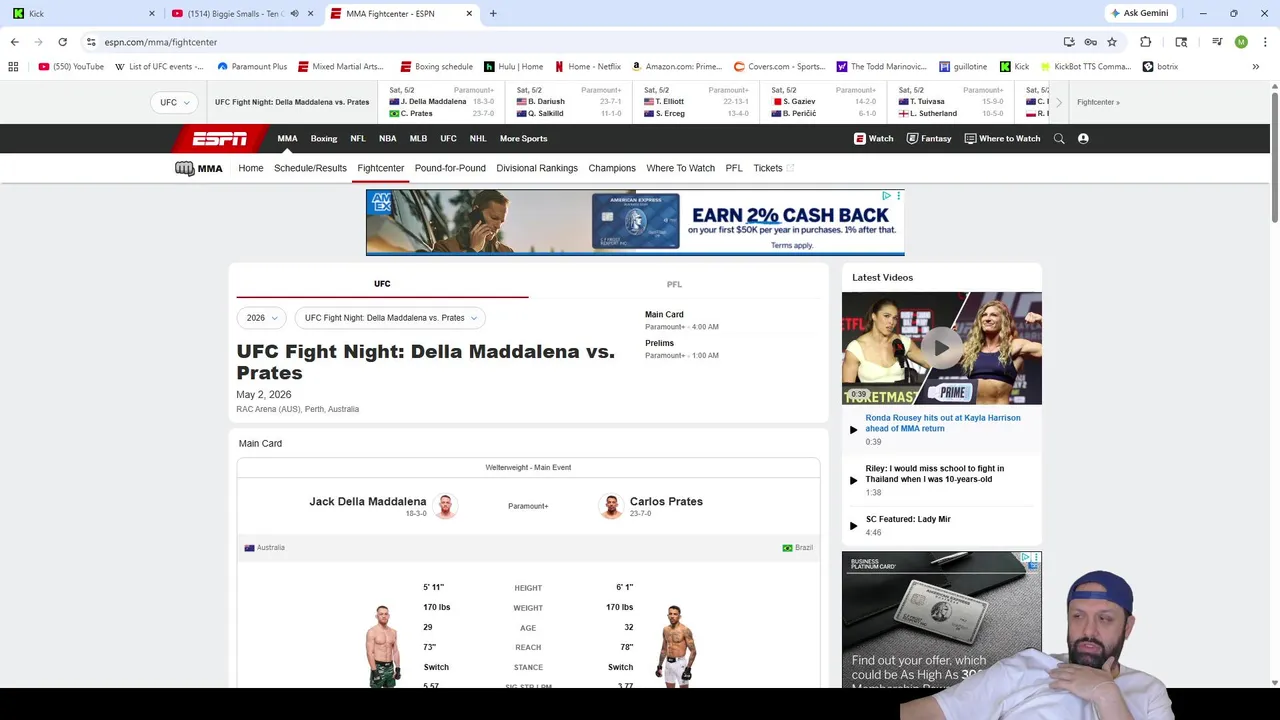Switch to the Biggie Smalls YouTube tab
This screenshot has width=1280, height=720.
[243, 13]
